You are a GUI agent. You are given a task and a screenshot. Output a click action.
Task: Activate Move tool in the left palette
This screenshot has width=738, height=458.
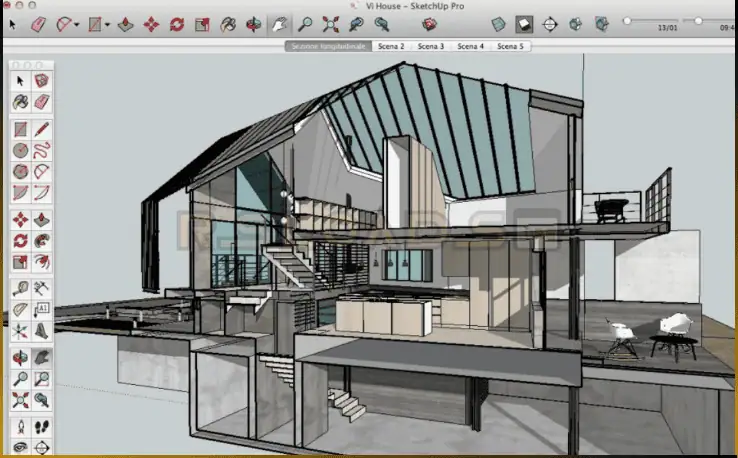click(x=20, y=220)
